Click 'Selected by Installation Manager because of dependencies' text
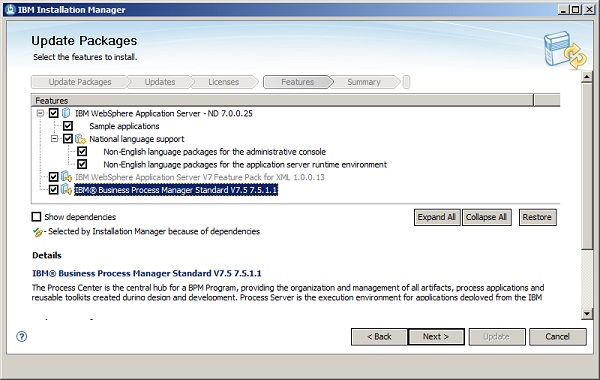Screen dimensions: 600x380 pos(154,231)
